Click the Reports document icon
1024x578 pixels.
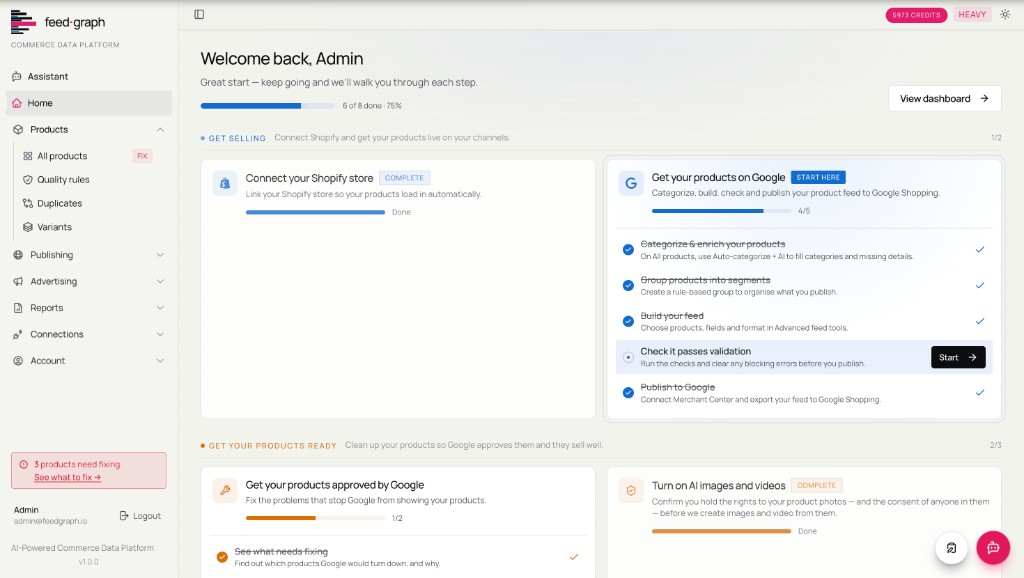(x=18, y=308)
